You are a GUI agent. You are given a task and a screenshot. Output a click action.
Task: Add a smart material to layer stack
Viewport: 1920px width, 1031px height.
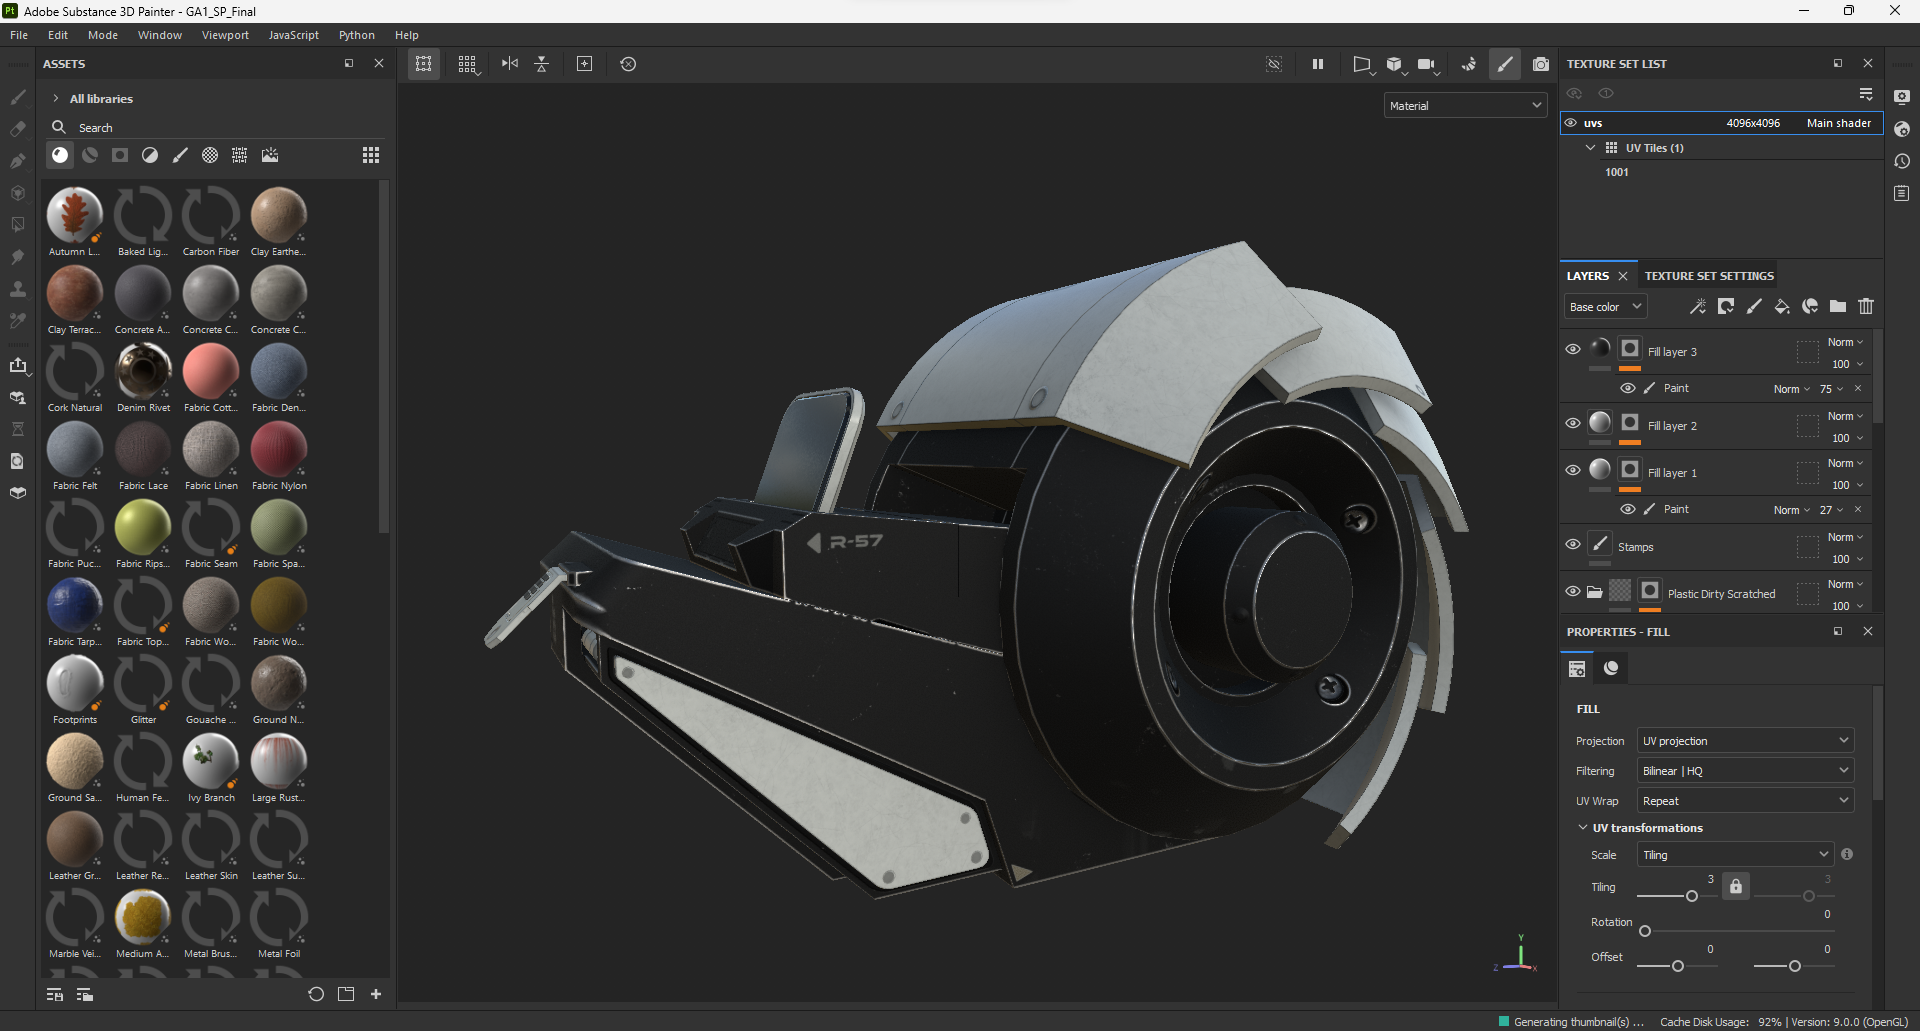click(1810, 307)
